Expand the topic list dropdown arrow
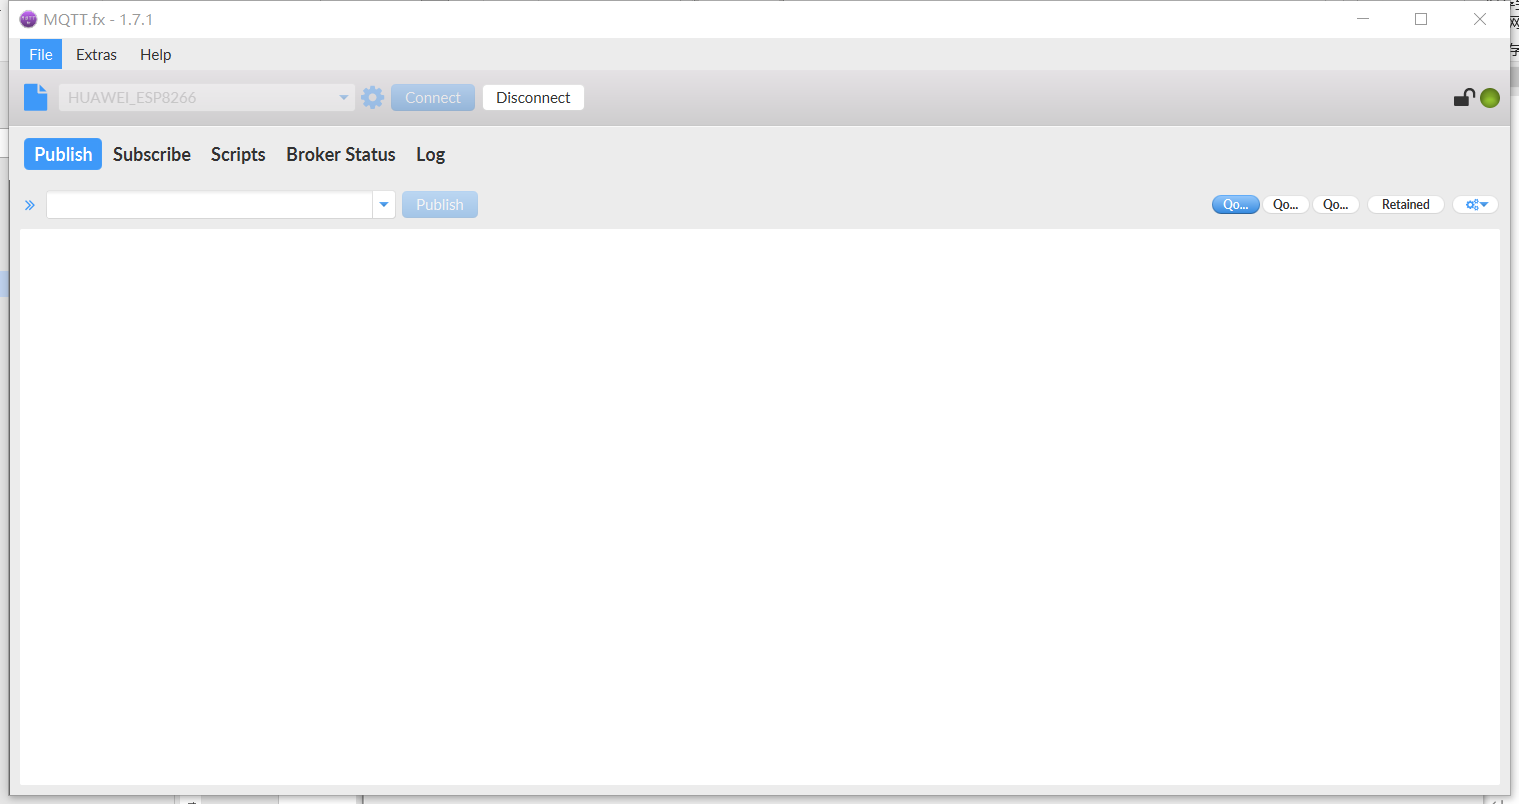 (384, 204)
